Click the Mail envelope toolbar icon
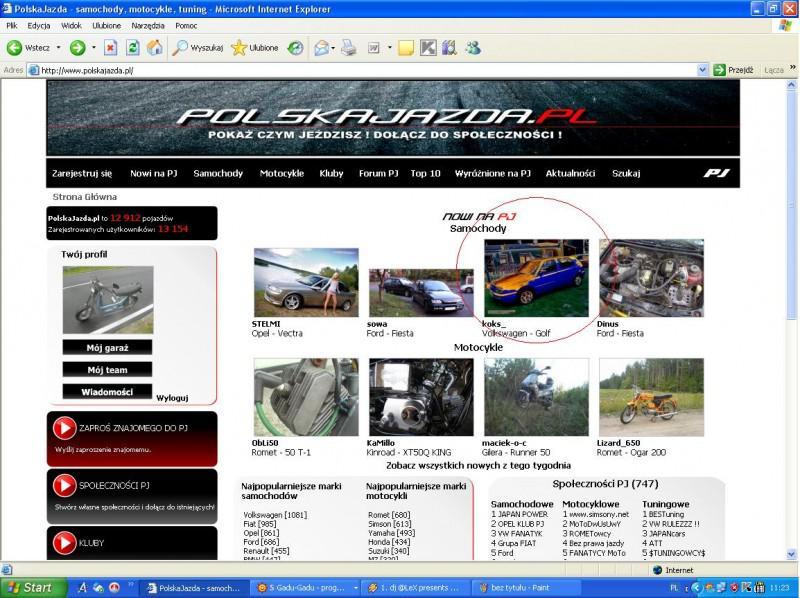 [x=321, y=48]
